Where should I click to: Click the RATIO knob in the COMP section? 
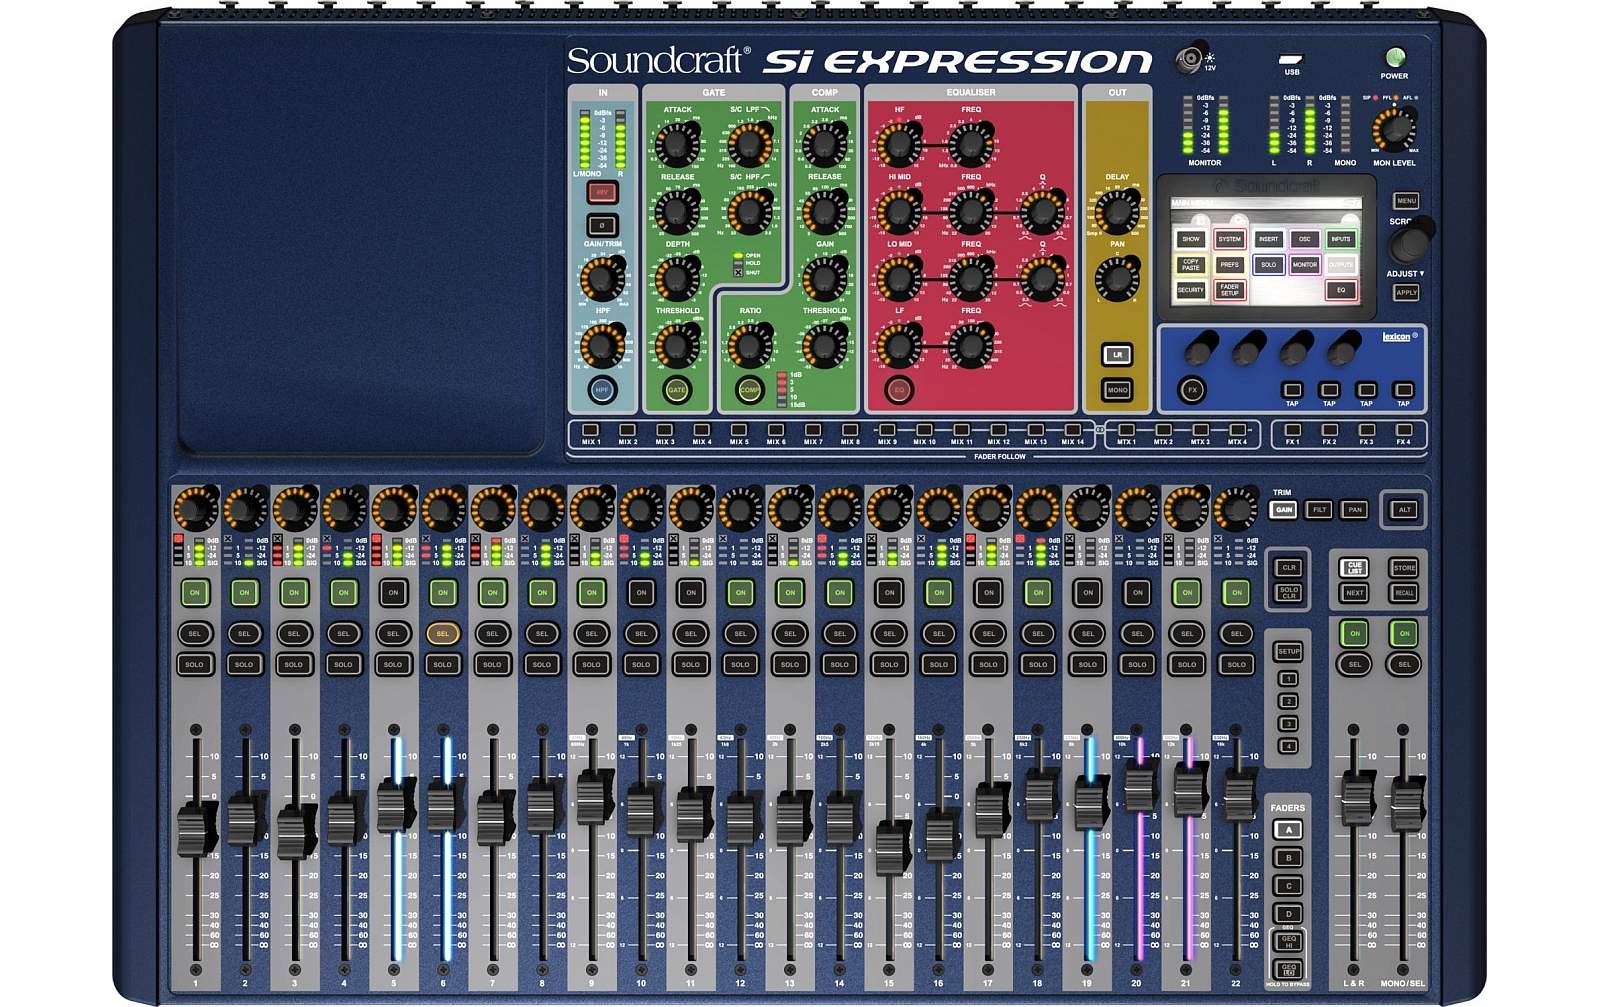point(749,345)
